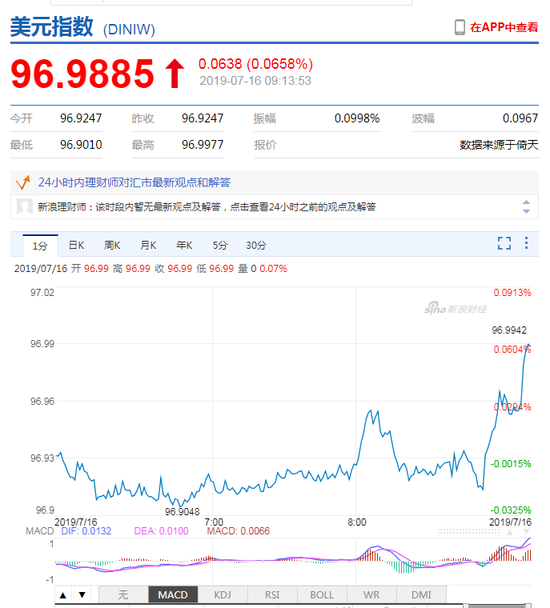
Task: Click the 最低 value 96.9010
Action: 81,145
